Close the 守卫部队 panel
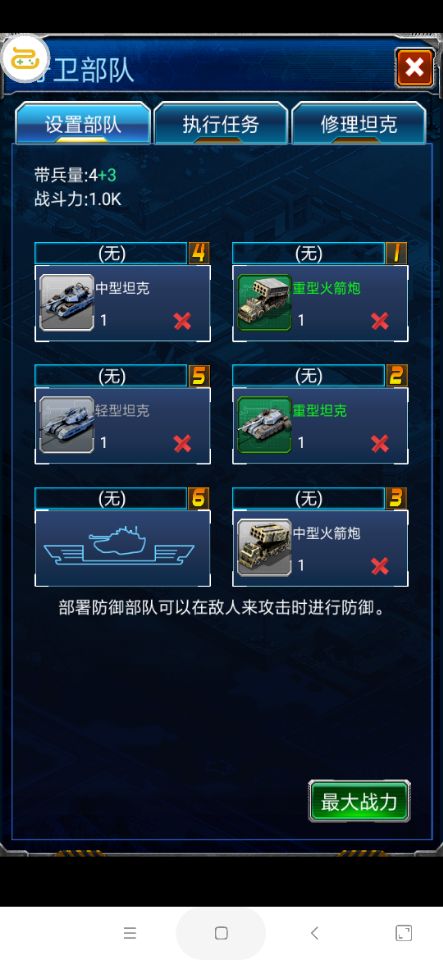The height and width of the screenshot is (960, 443). [x=414, y=67]
